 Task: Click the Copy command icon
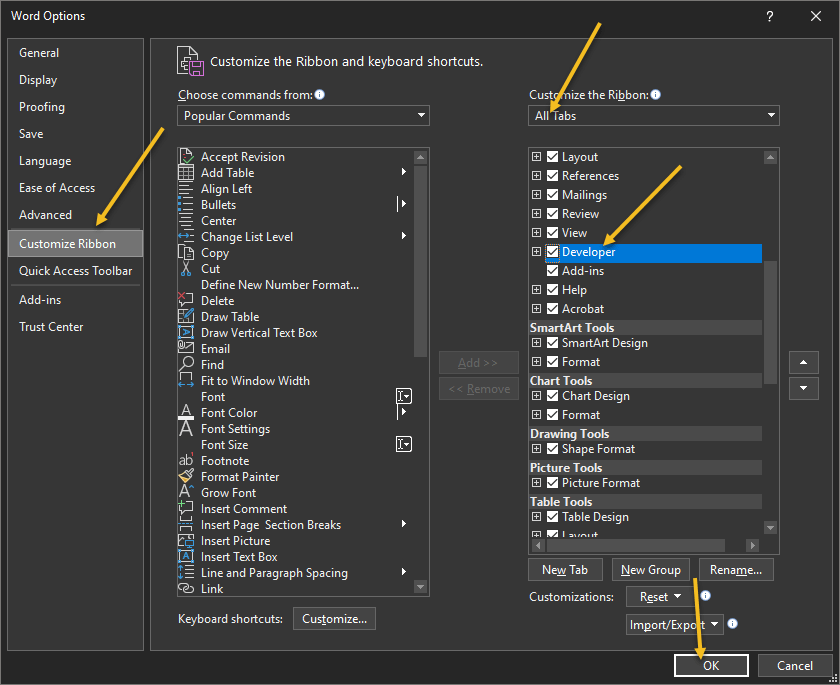click(185, 253)
